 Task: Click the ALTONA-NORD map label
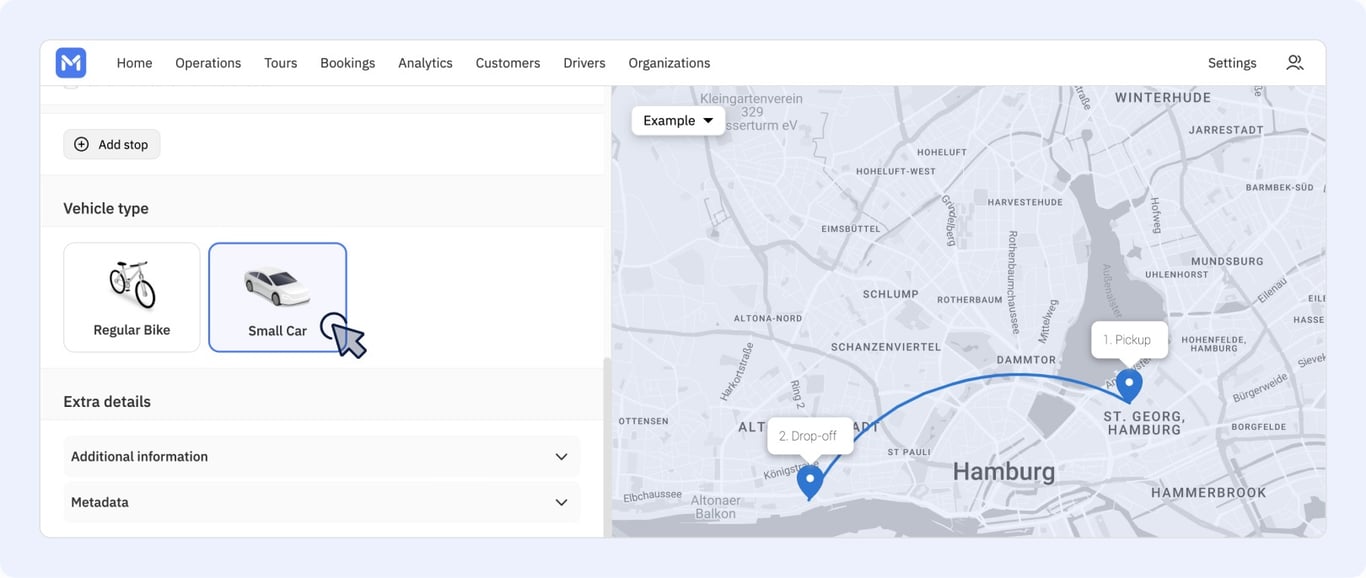pyautogui.click(x=768, y=318)
